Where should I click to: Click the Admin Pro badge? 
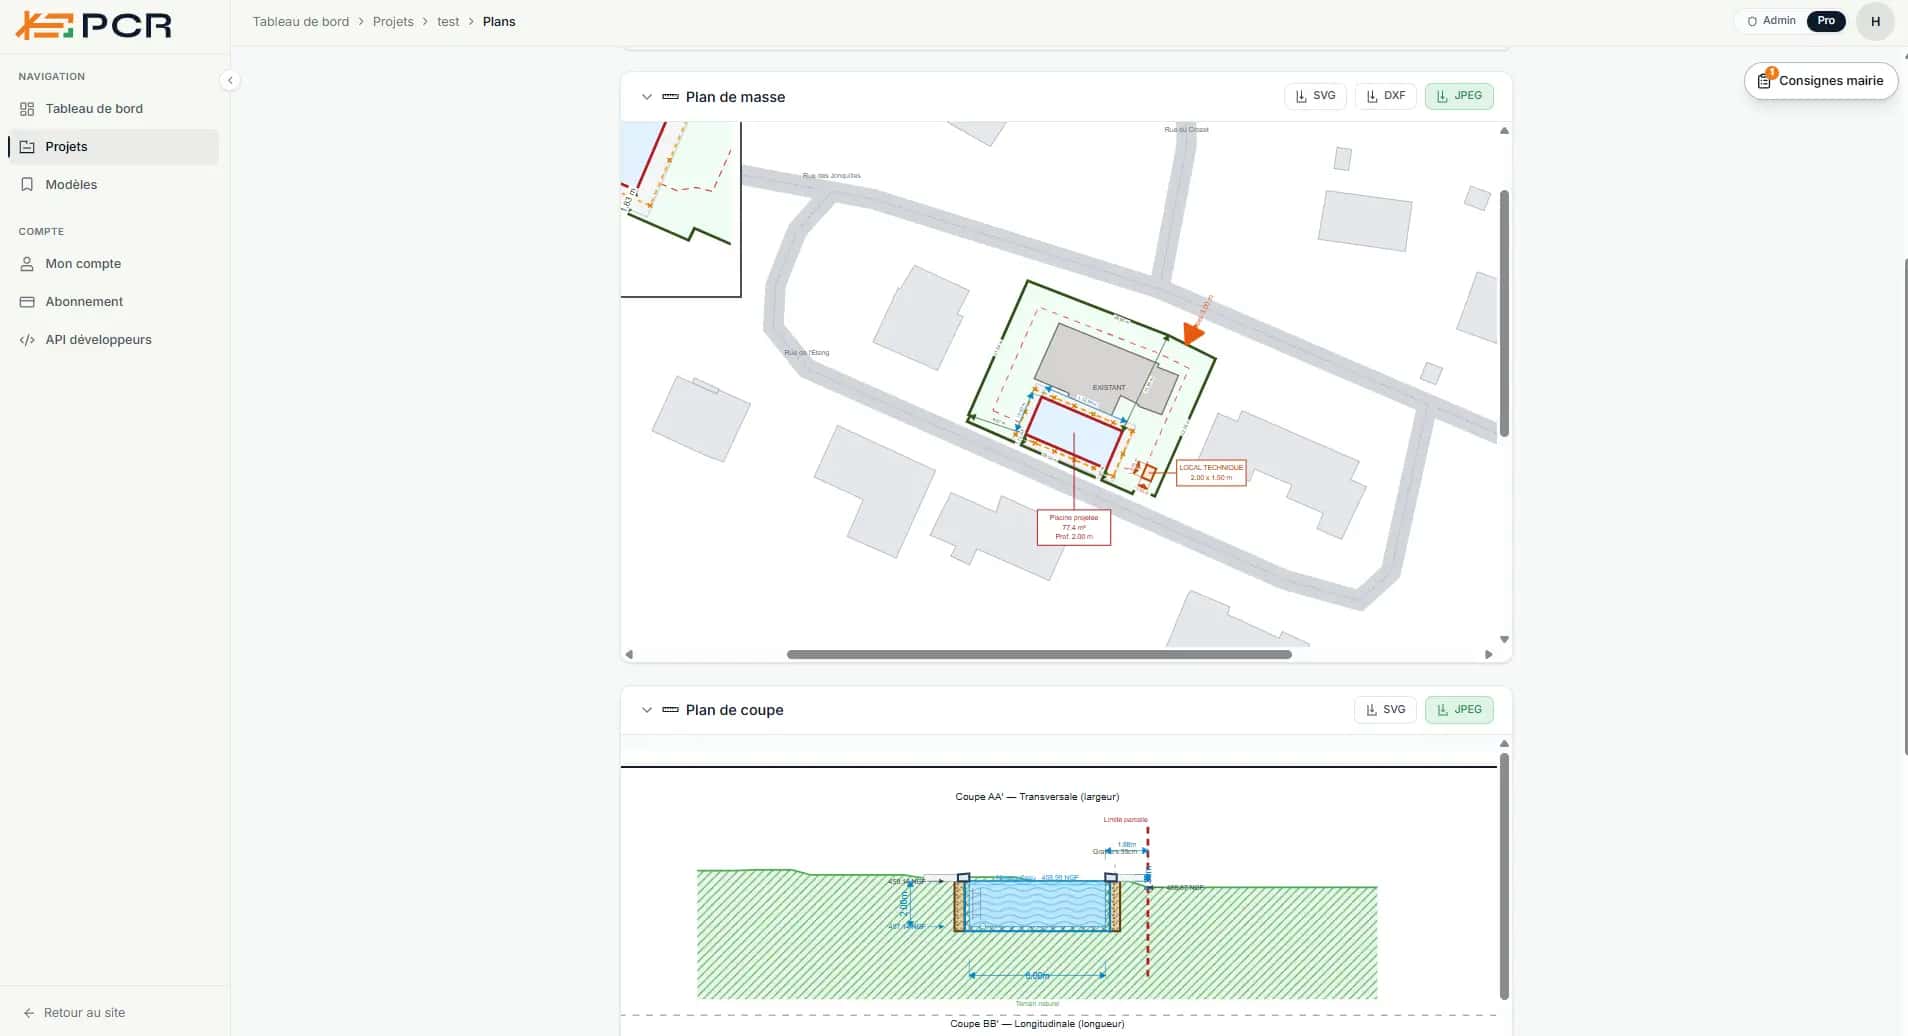[x=1795, y=21]
